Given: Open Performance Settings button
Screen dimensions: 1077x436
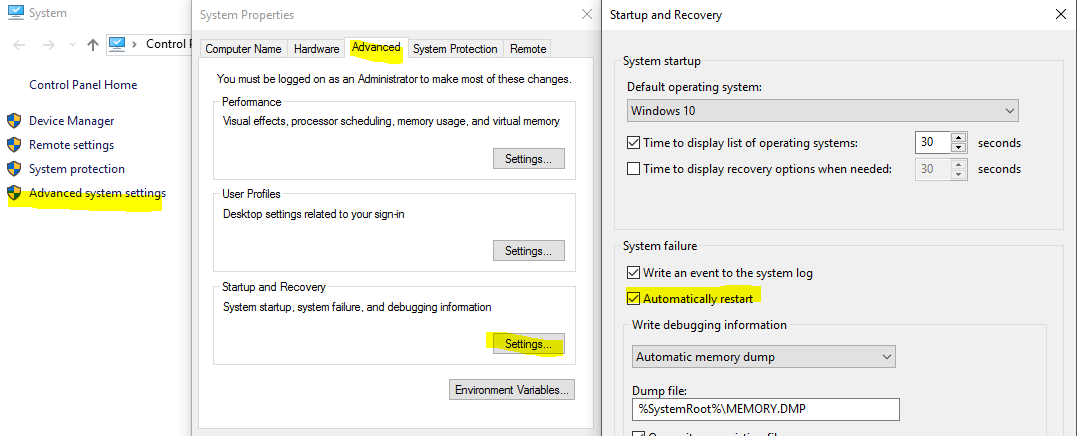Looking at the screenshot, I should (528, 158).
